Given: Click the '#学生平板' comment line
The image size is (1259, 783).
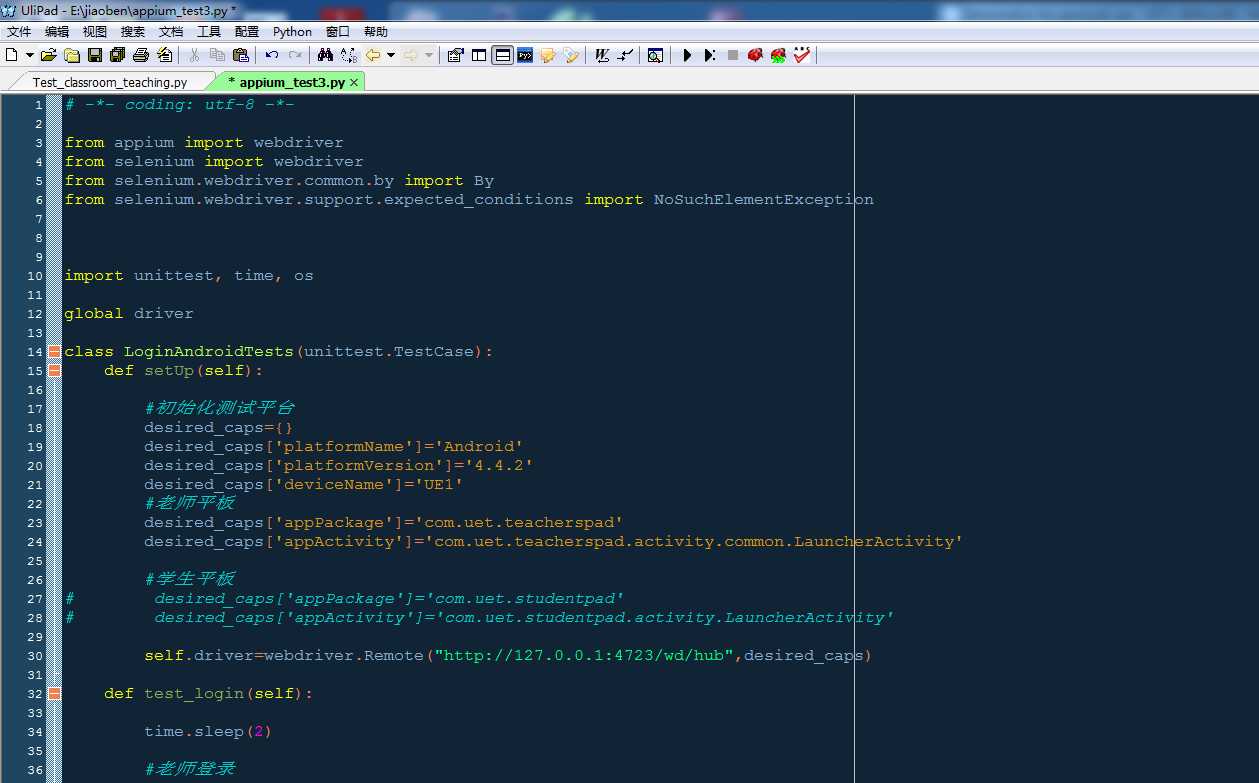Looking at the screenshot, I should 189,579.
